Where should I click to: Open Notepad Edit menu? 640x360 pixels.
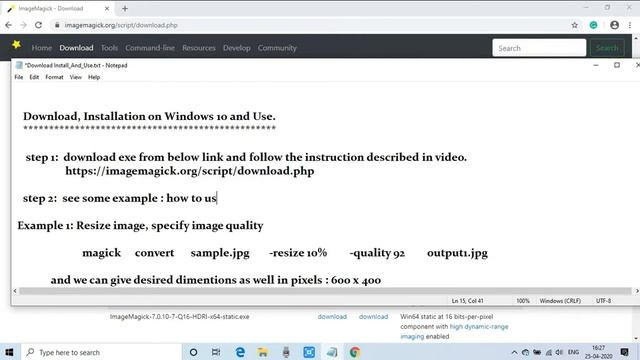34,77
